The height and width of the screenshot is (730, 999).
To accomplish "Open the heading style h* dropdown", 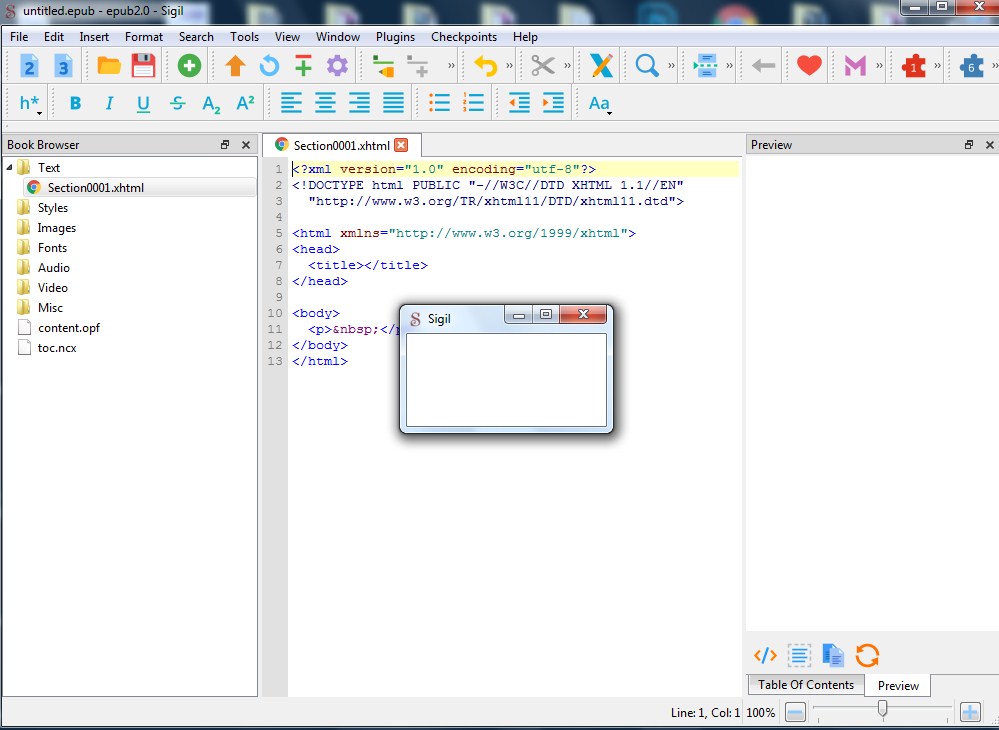I will [30, 103].
